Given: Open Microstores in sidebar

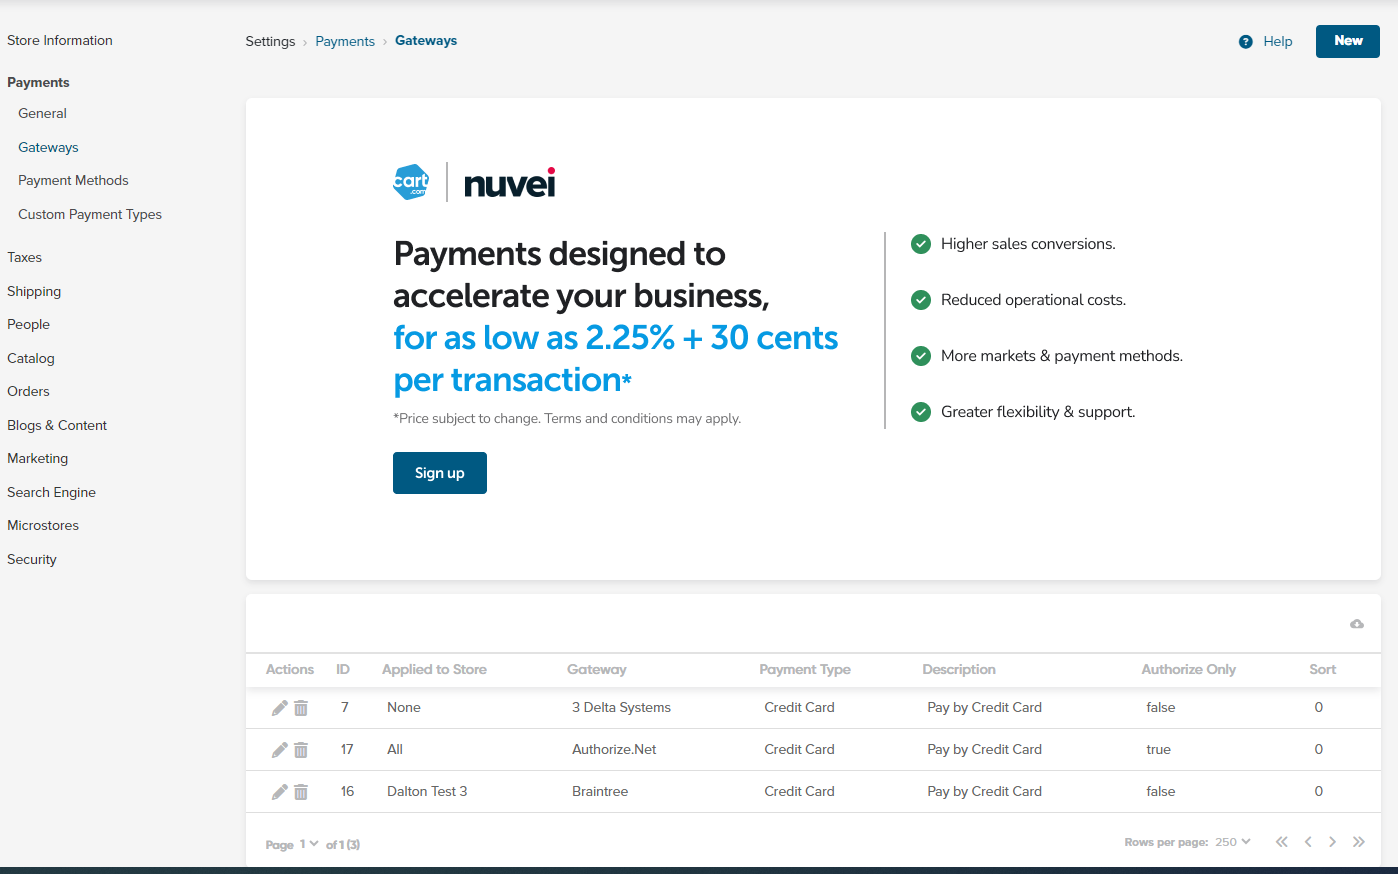Looking at the screenshot, I should [43, 526].
